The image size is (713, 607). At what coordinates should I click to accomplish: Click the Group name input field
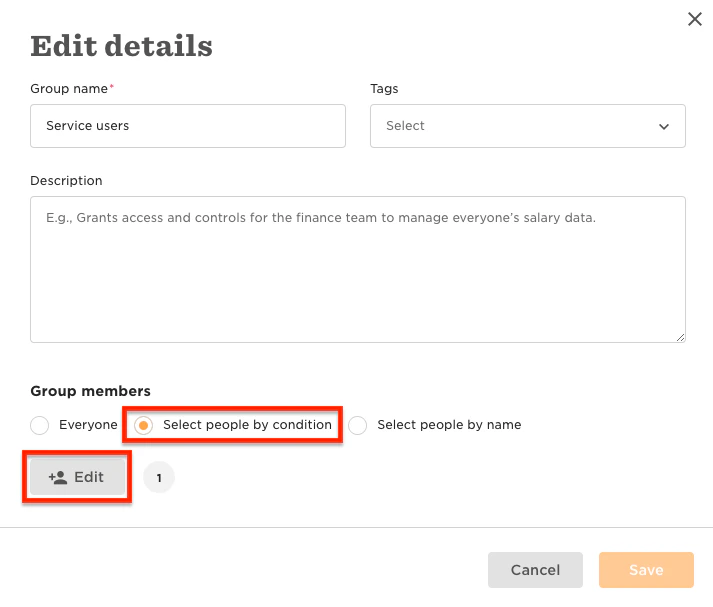[x=188, y=126]
